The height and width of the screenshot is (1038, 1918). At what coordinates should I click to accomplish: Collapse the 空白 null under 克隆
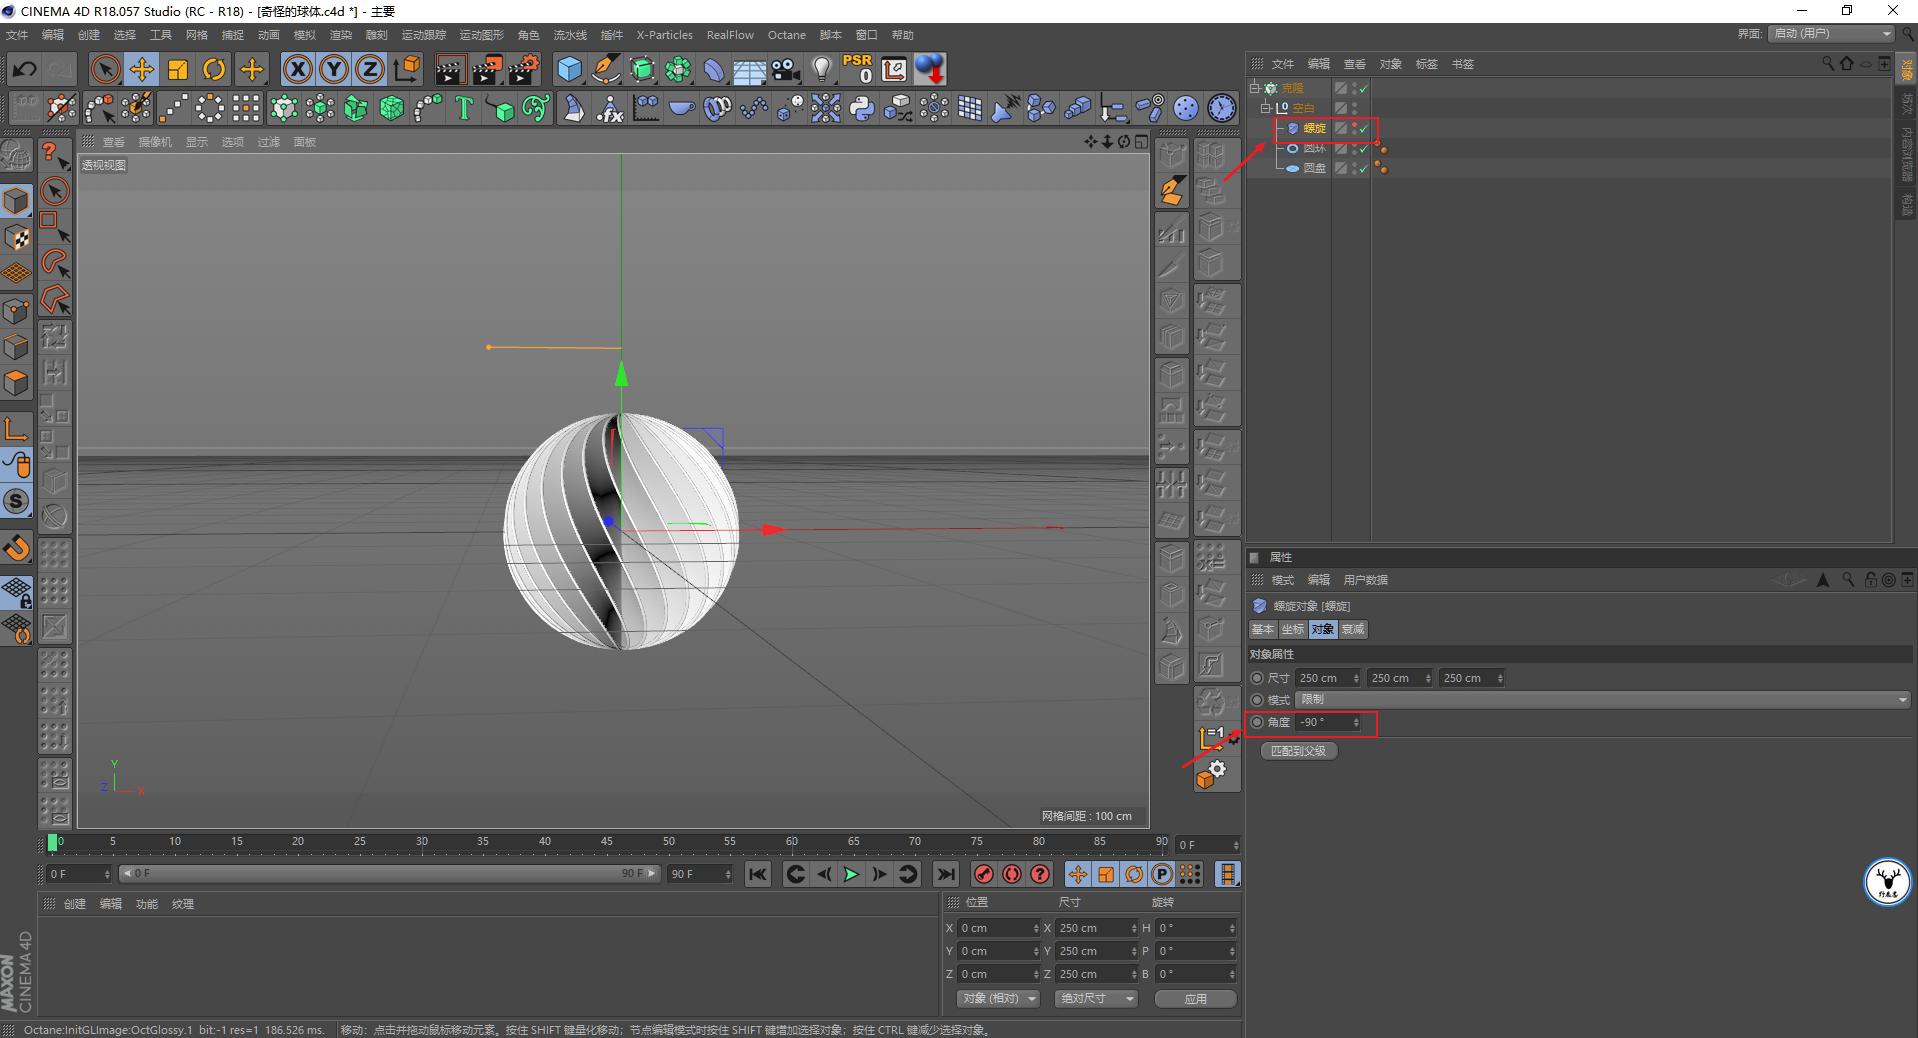1266,107
